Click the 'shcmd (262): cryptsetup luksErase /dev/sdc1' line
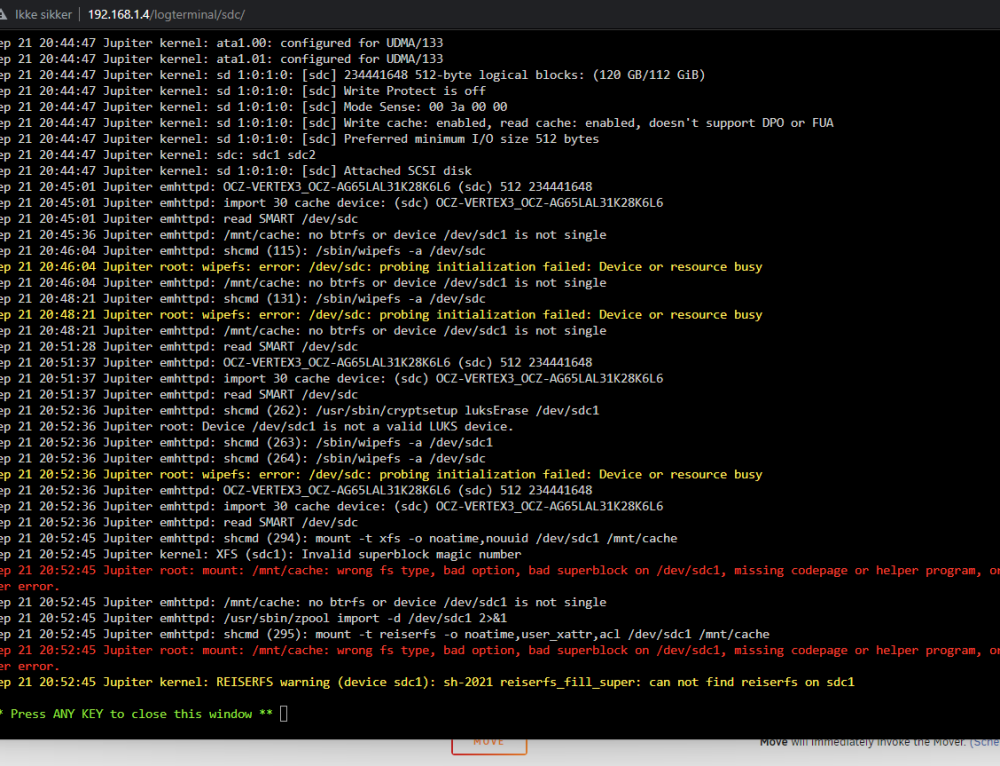 300,410
